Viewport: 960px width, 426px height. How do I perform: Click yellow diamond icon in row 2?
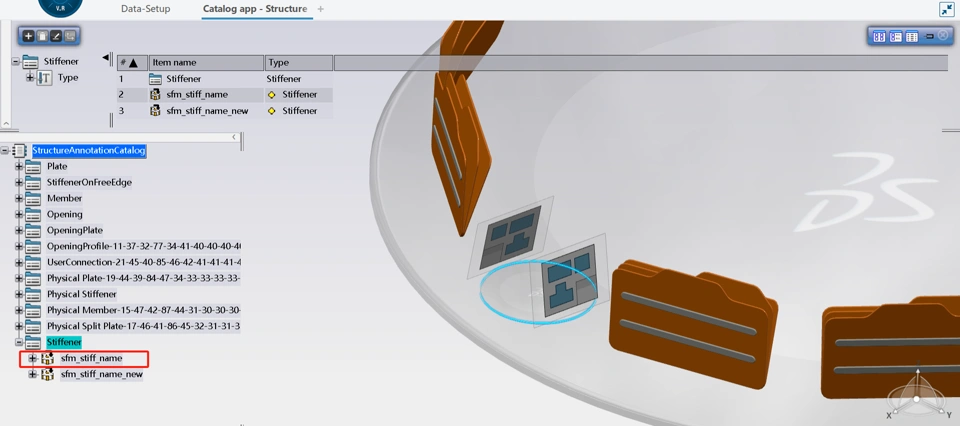272,95
